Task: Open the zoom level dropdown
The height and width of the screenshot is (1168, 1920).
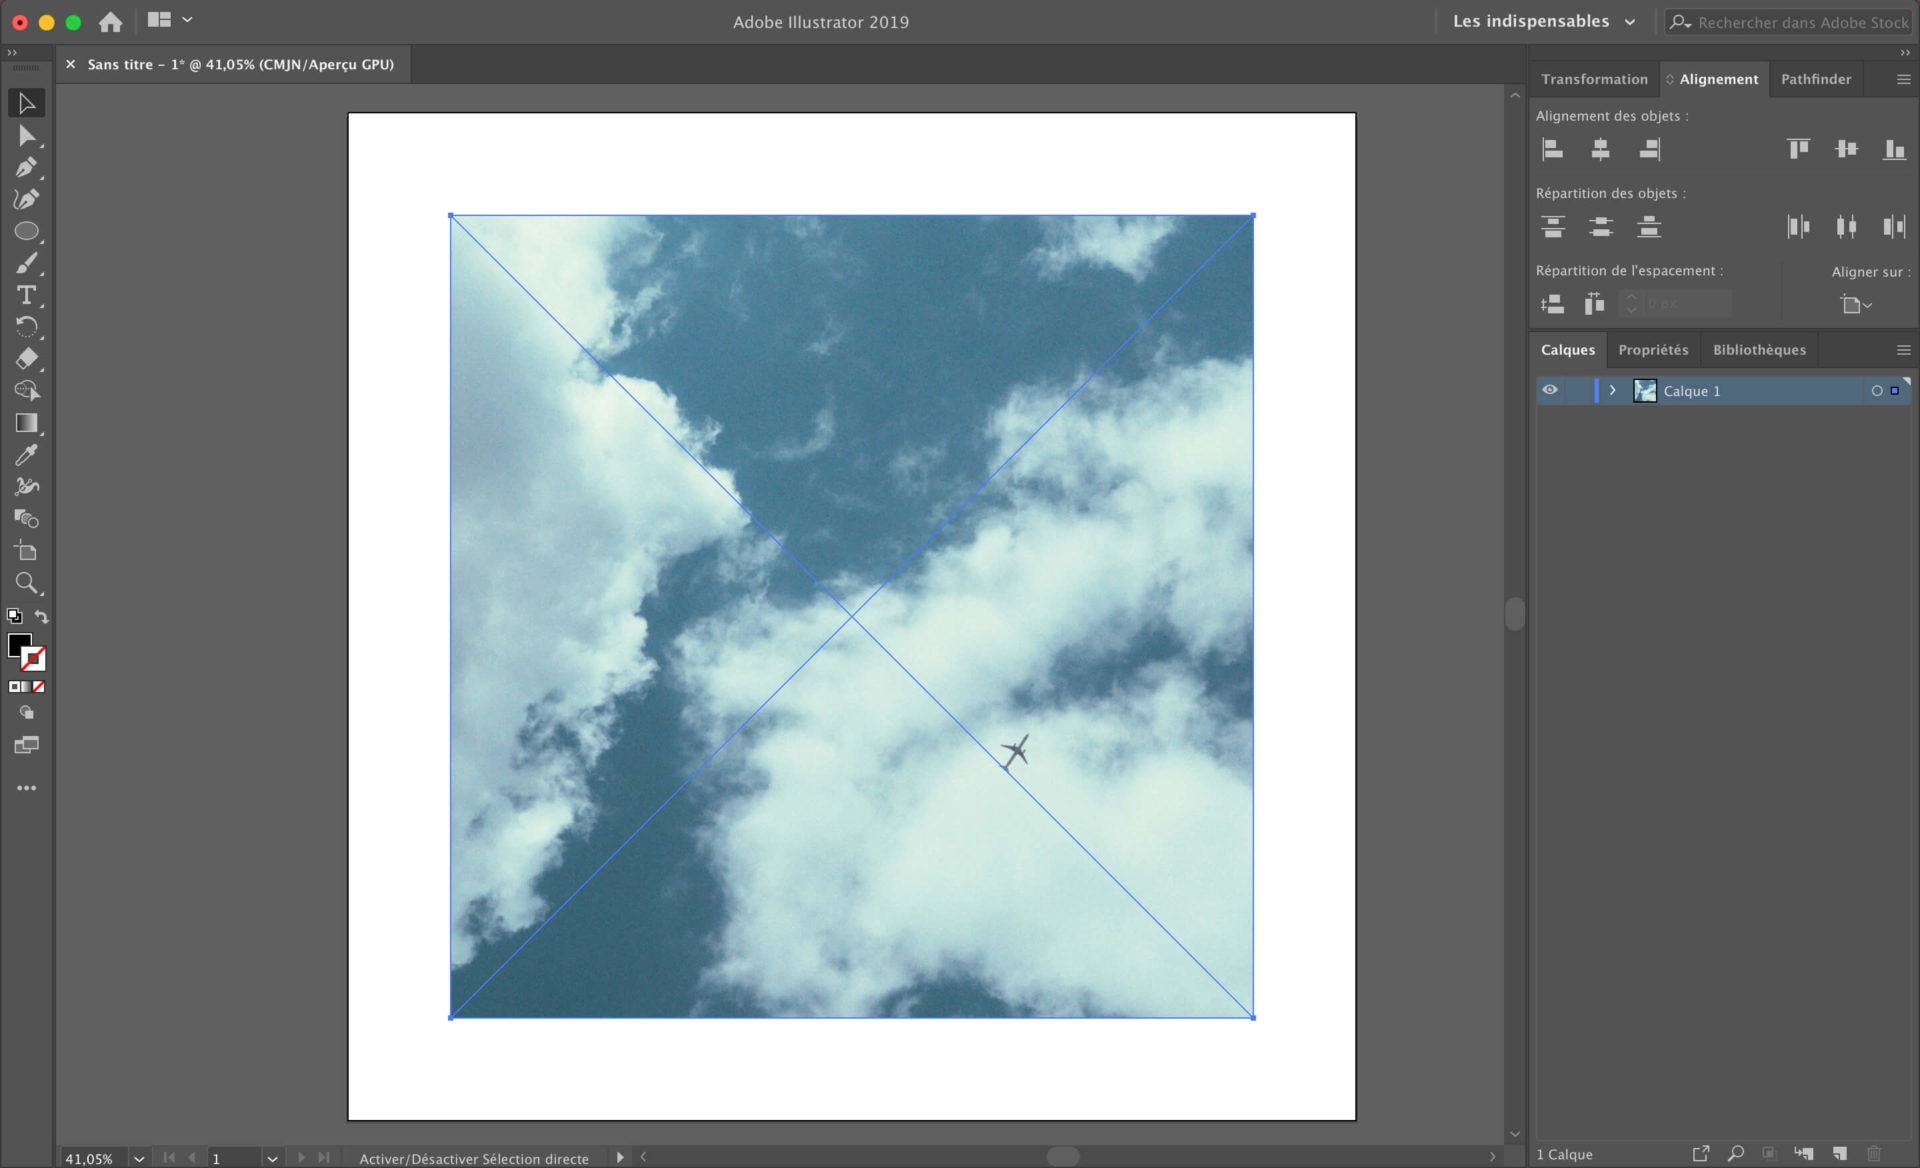Action: [x=139, y=1158]
